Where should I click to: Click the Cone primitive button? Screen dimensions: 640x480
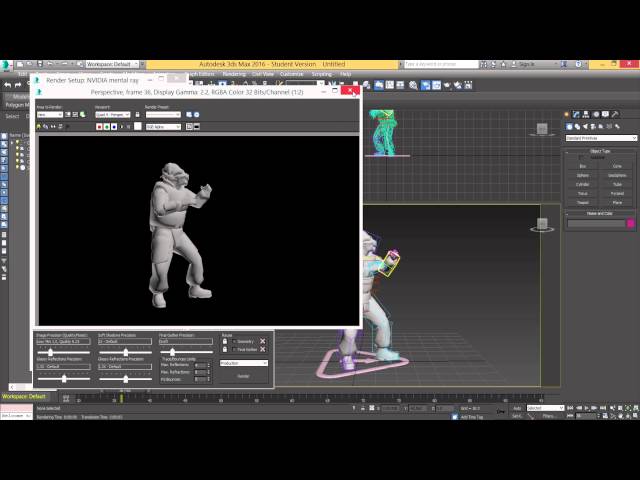617,166
